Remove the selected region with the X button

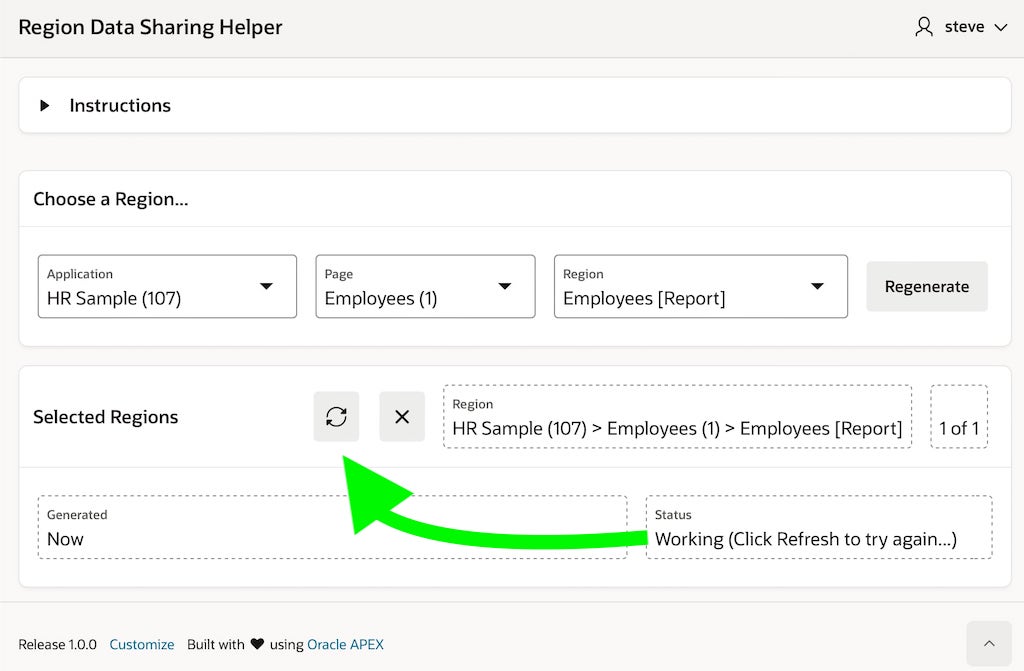click(x=402, y=417)
